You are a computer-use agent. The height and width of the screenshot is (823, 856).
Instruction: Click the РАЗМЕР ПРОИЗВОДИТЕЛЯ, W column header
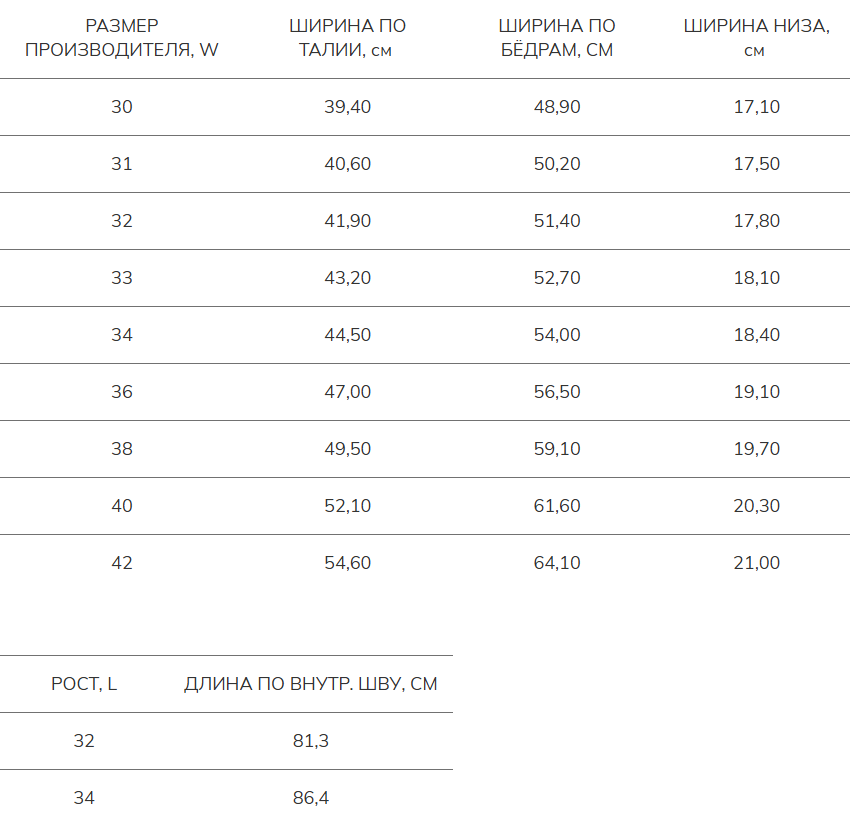[121, 38]
